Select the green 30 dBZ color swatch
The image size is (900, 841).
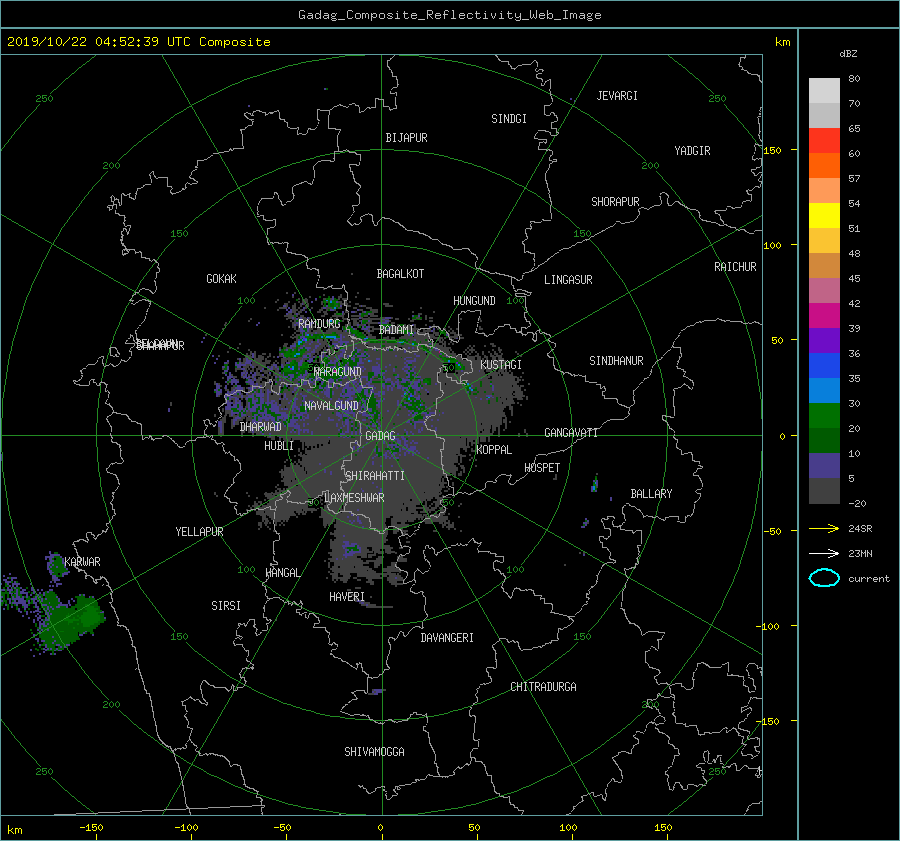pos(824,416)
